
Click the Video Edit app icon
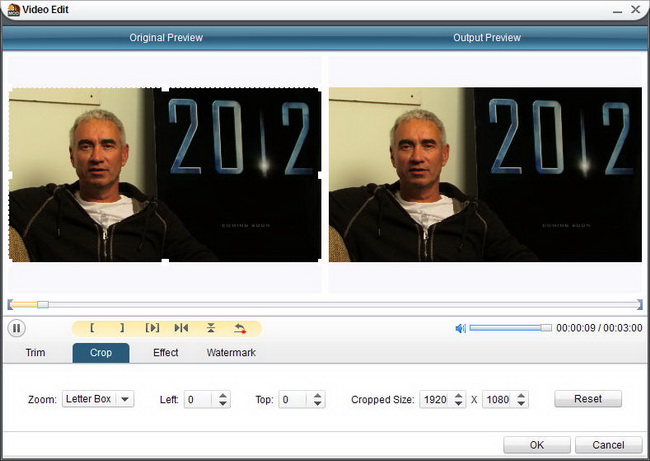coord(13,10)
